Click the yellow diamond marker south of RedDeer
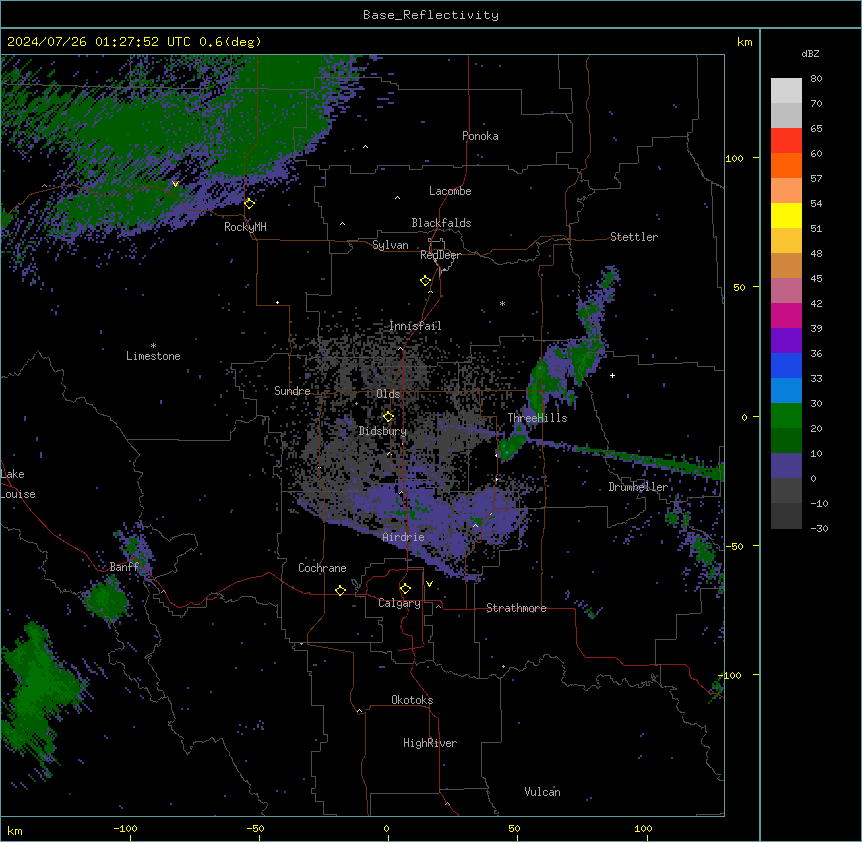The height and width of the screenshot is (842, 862). coord(425,281)
